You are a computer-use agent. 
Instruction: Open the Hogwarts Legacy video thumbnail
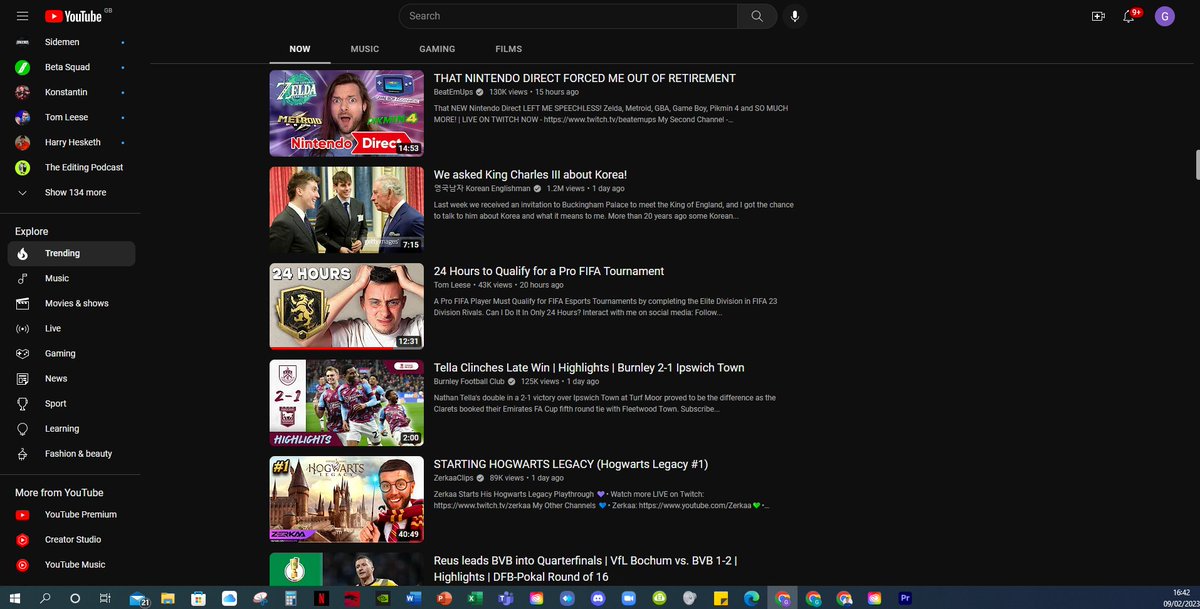(347, 500)
